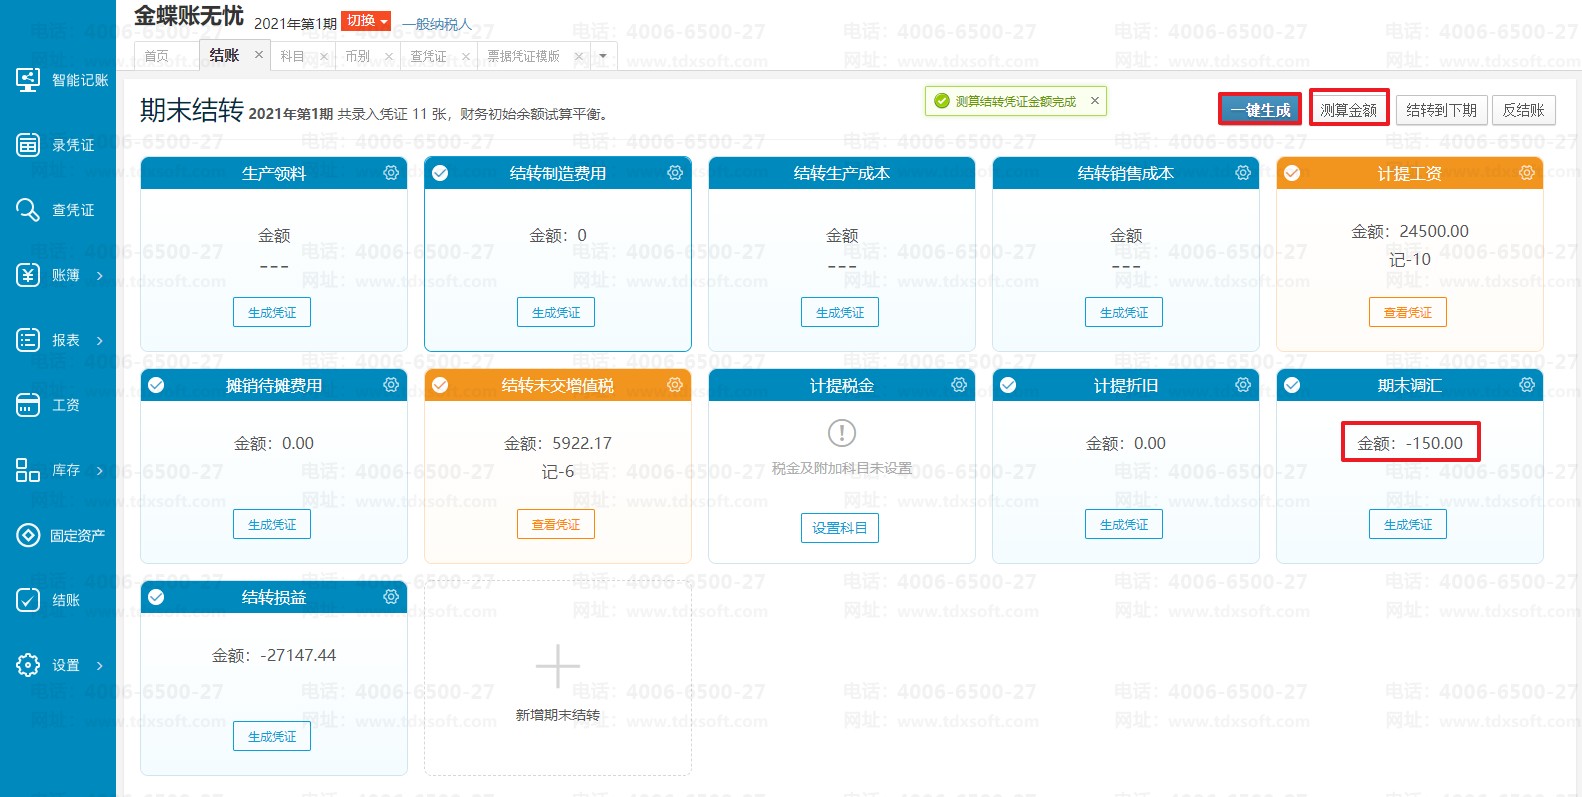Screen dimensions: 1582x797
Task: Open settings gear on 生产领料 card
Action: click(391, 173)
